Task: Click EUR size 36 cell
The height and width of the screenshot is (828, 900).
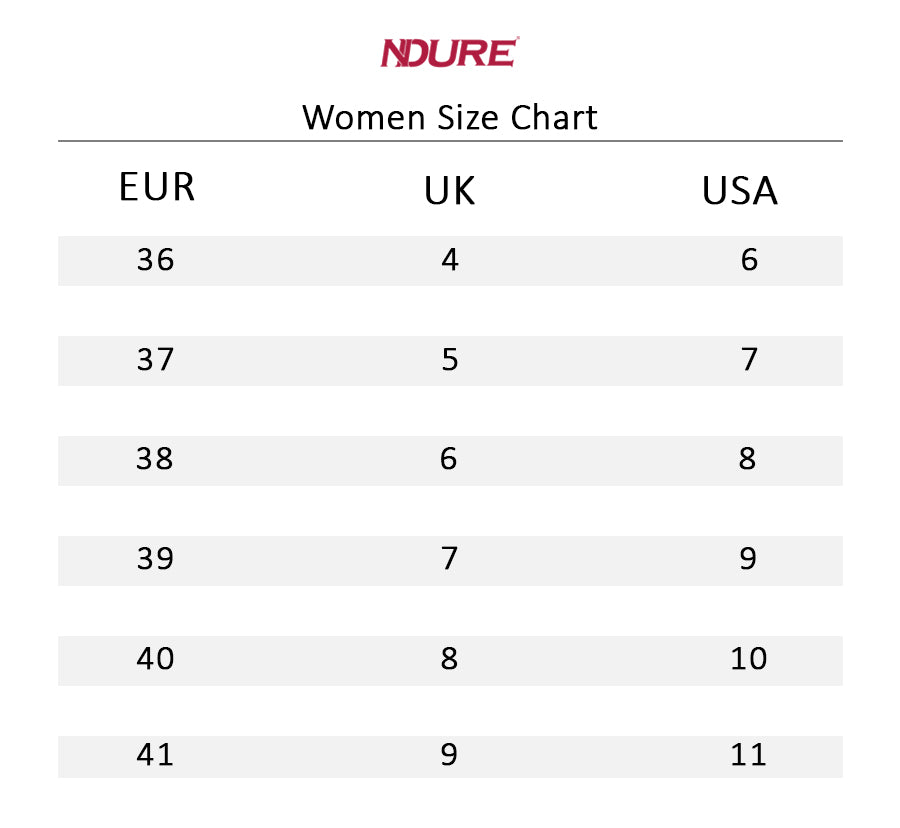Action: 155,260
